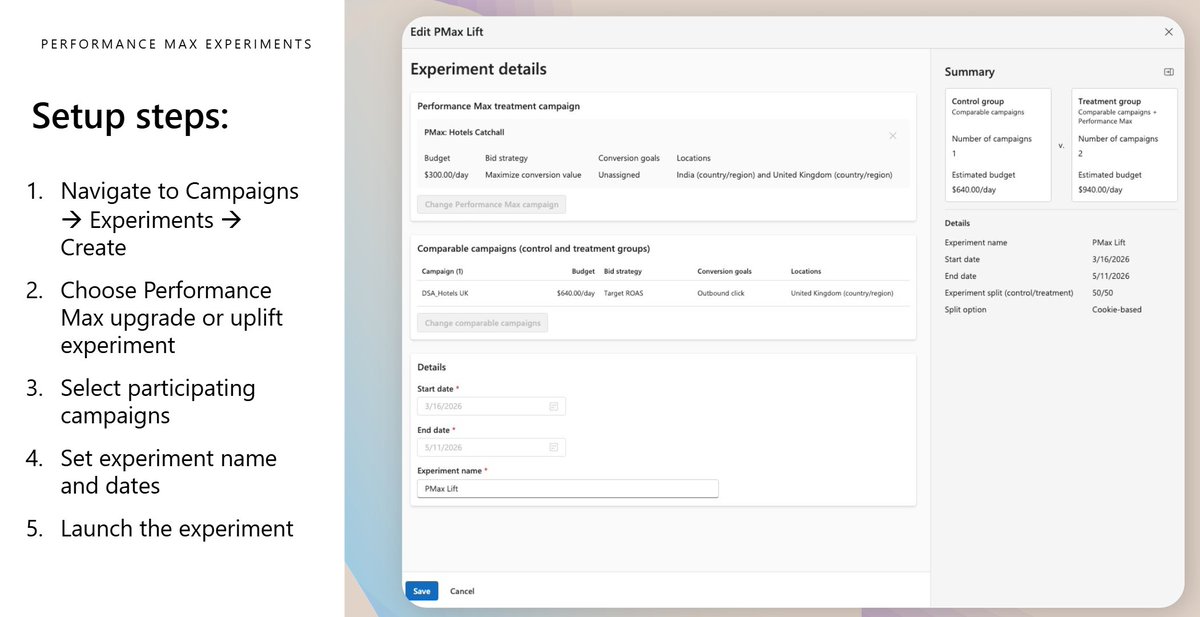The width and height of the screenshot is (1200, 617).
Task: Click the $300.00/day budget value
Action: click(445, 175)
